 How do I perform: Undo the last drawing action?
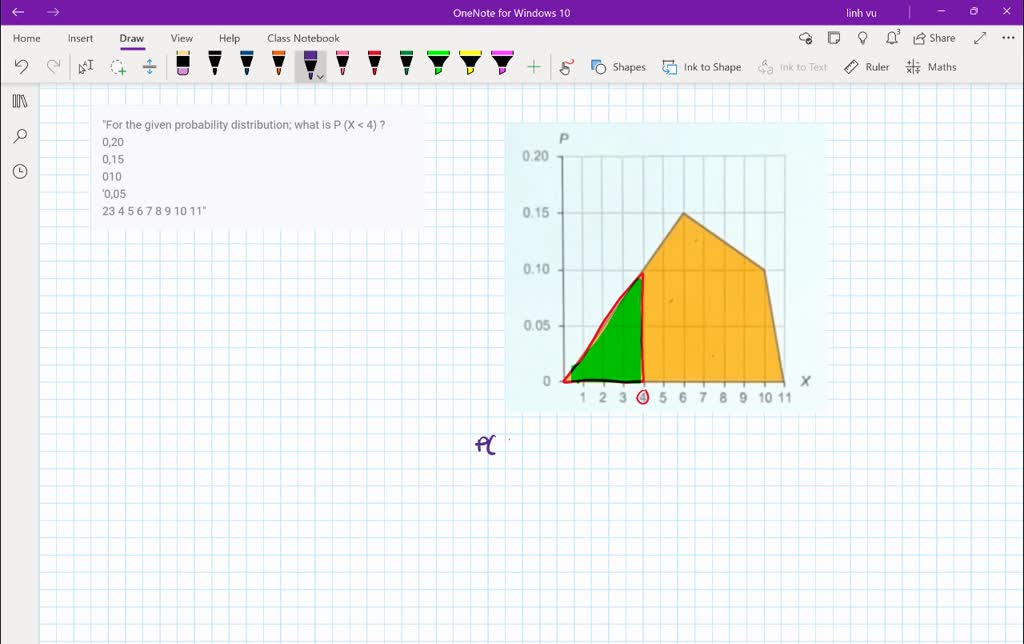[21, 66]
